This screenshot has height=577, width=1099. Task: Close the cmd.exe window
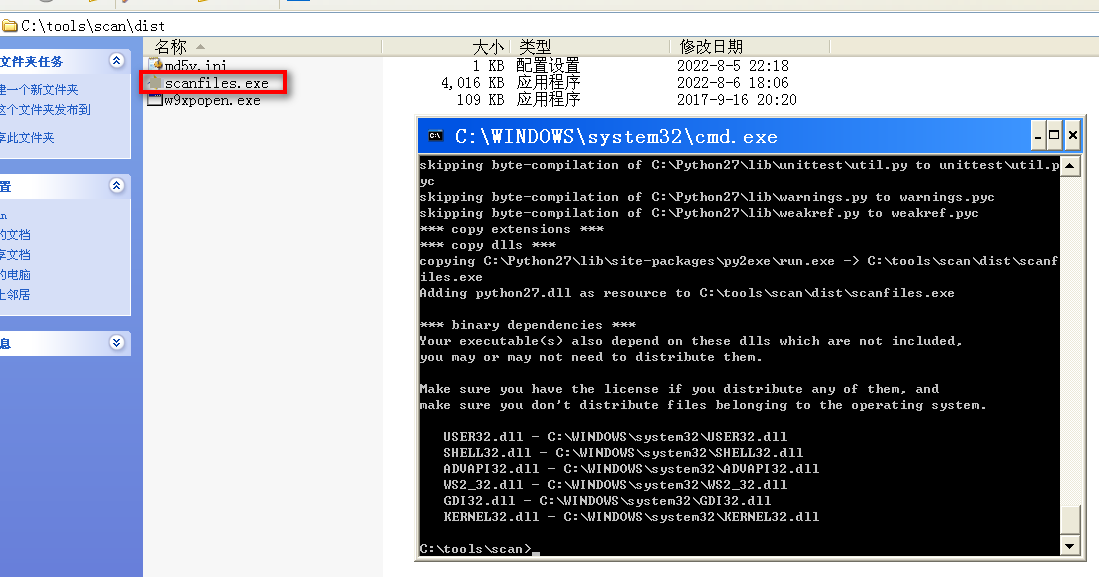1072,136
